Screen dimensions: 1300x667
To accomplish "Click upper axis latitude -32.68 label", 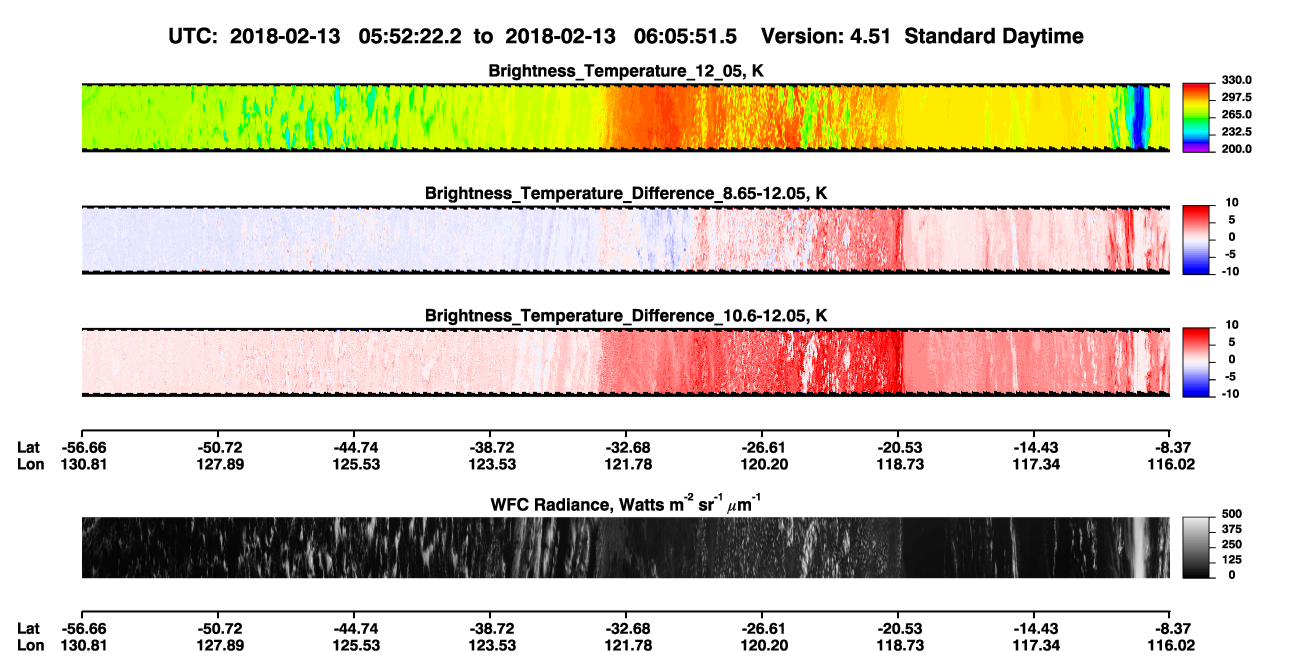I will tap(626, 447).
